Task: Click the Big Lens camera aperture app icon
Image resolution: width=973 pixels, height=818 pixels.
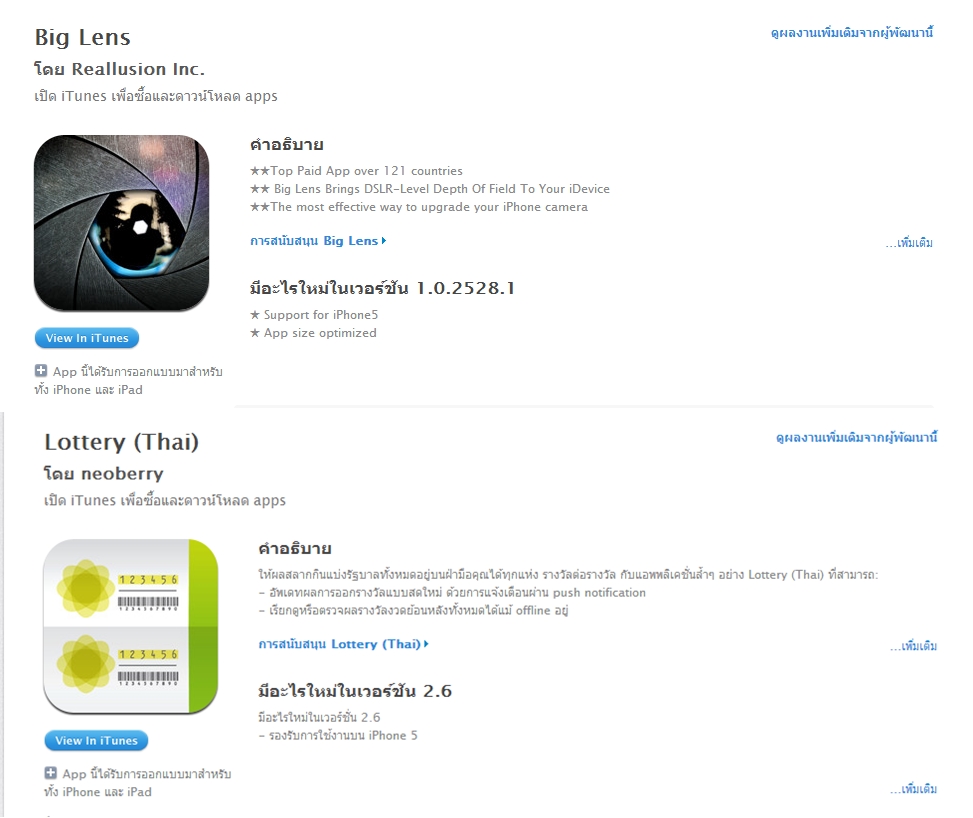Action: 122,223
